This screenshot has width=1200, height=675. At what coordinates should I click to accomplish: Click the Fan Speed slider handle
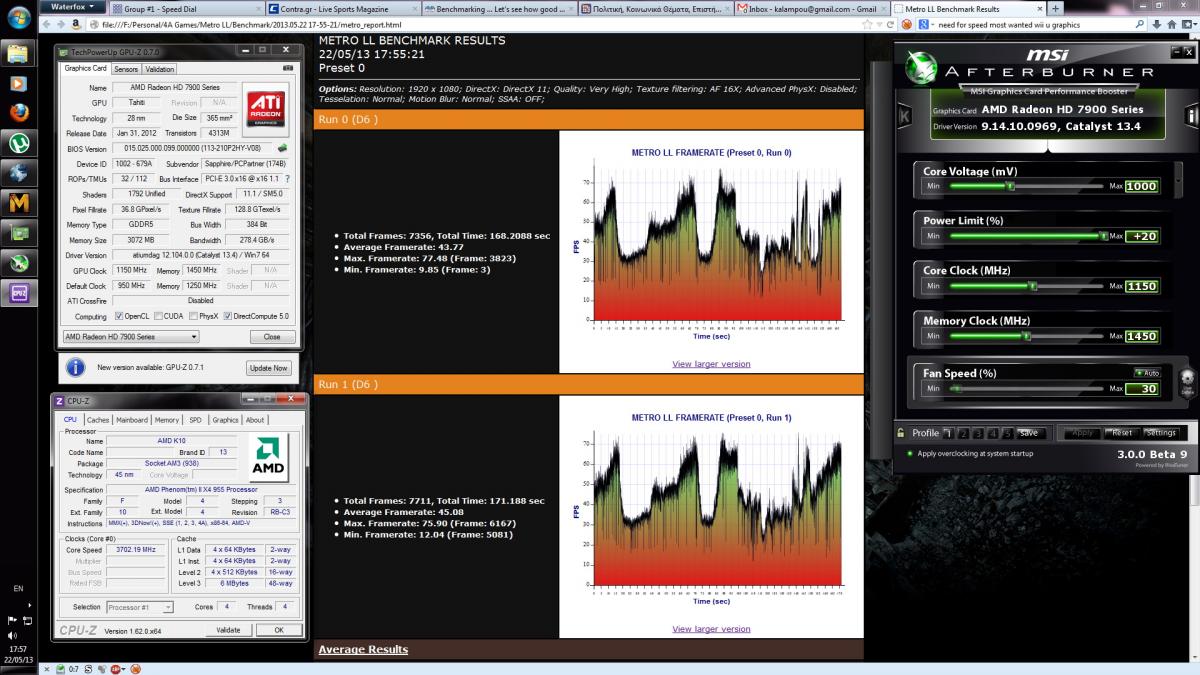959,389
